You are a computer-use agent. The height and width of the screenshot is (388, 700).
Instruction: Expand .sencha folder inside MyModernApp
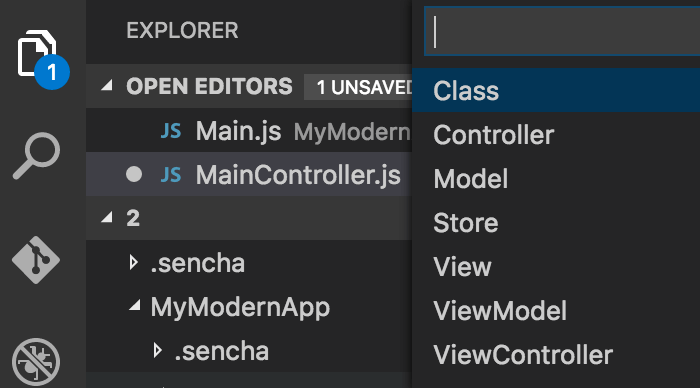coord(157,350)
